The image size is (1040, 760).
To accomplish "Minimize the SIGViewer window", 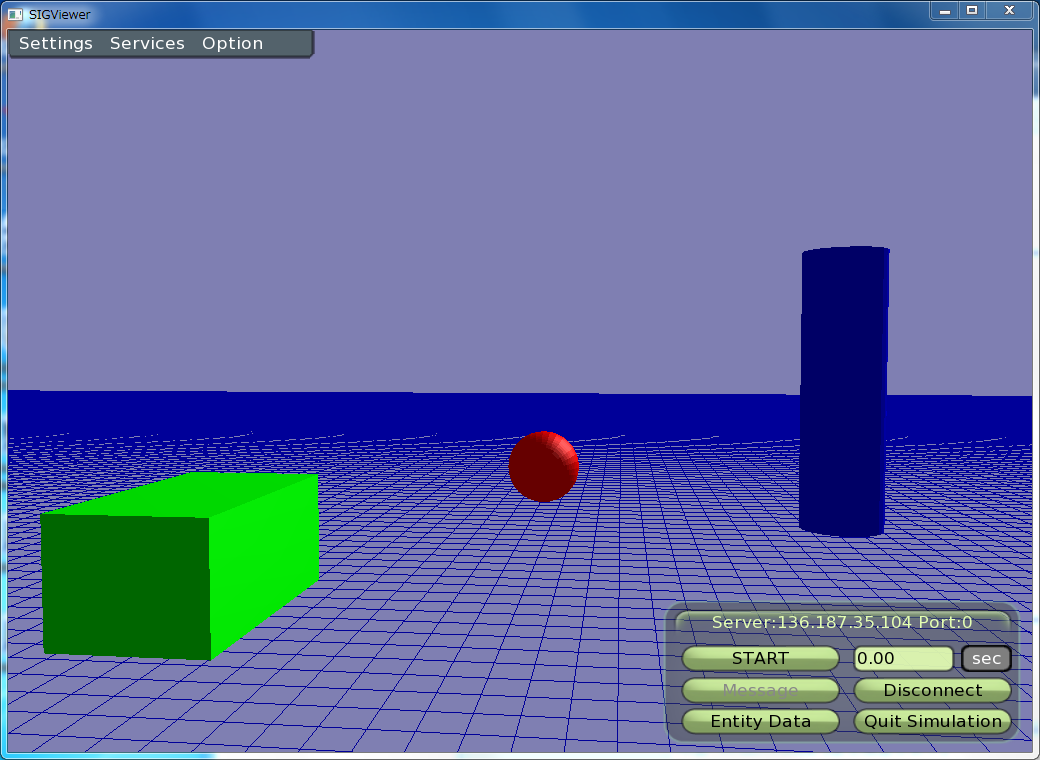I will click(x=945, y=10).
